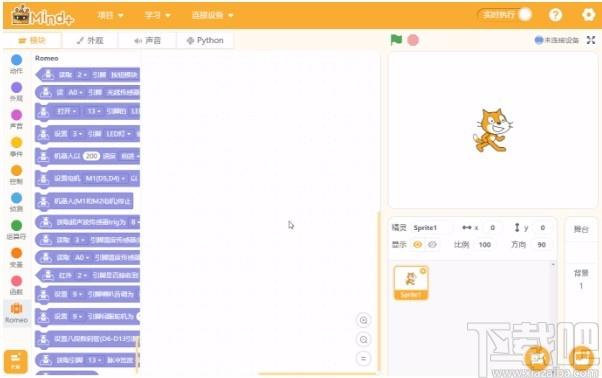Click the fullscreen stage icon
Viewport: 602px width, 378px height.
pyautogui.click(x=591, y=40)
